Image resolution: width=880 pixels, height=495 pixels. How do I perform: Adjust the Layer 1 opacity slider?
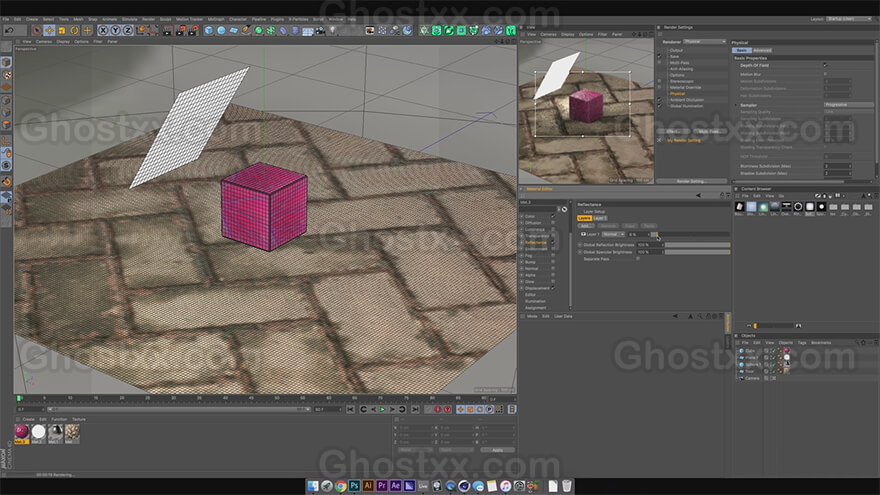coord(691,234)
